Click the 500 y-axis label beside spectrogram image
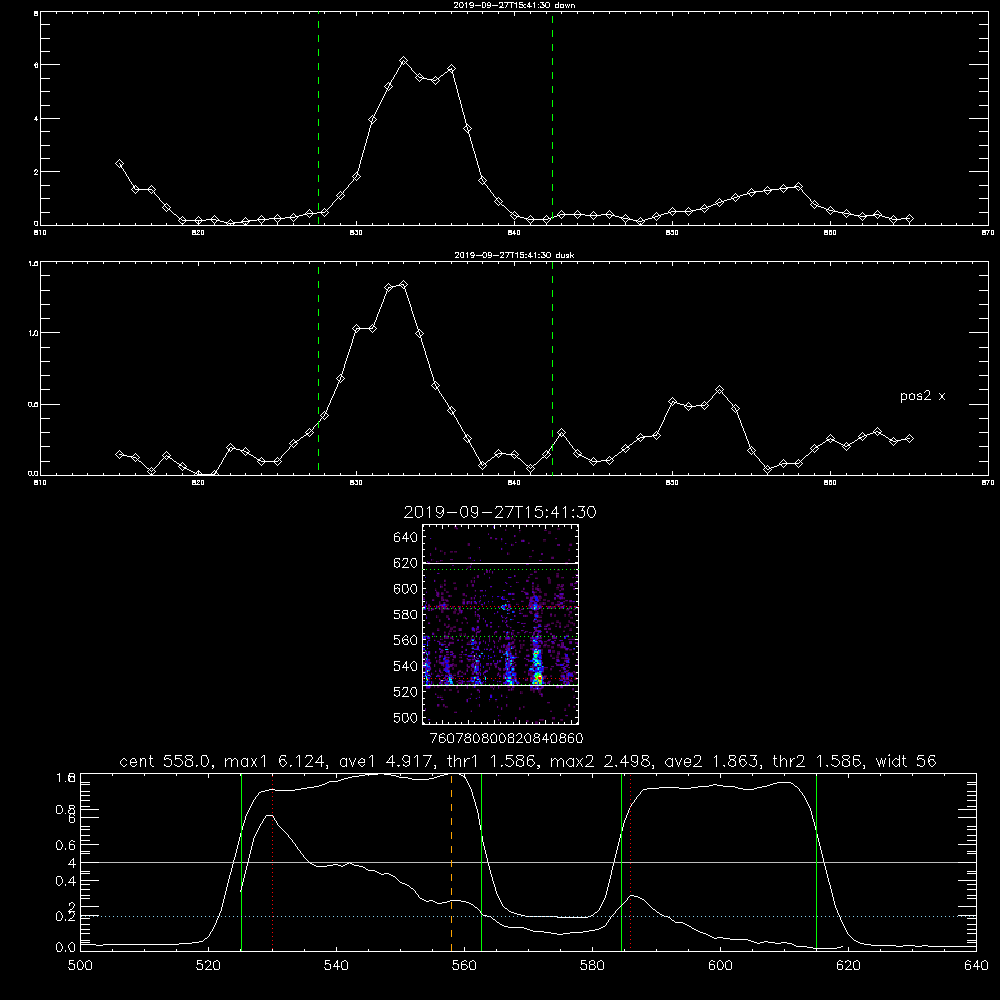Screen dimensions: 1000x1000 coord(406,717)
